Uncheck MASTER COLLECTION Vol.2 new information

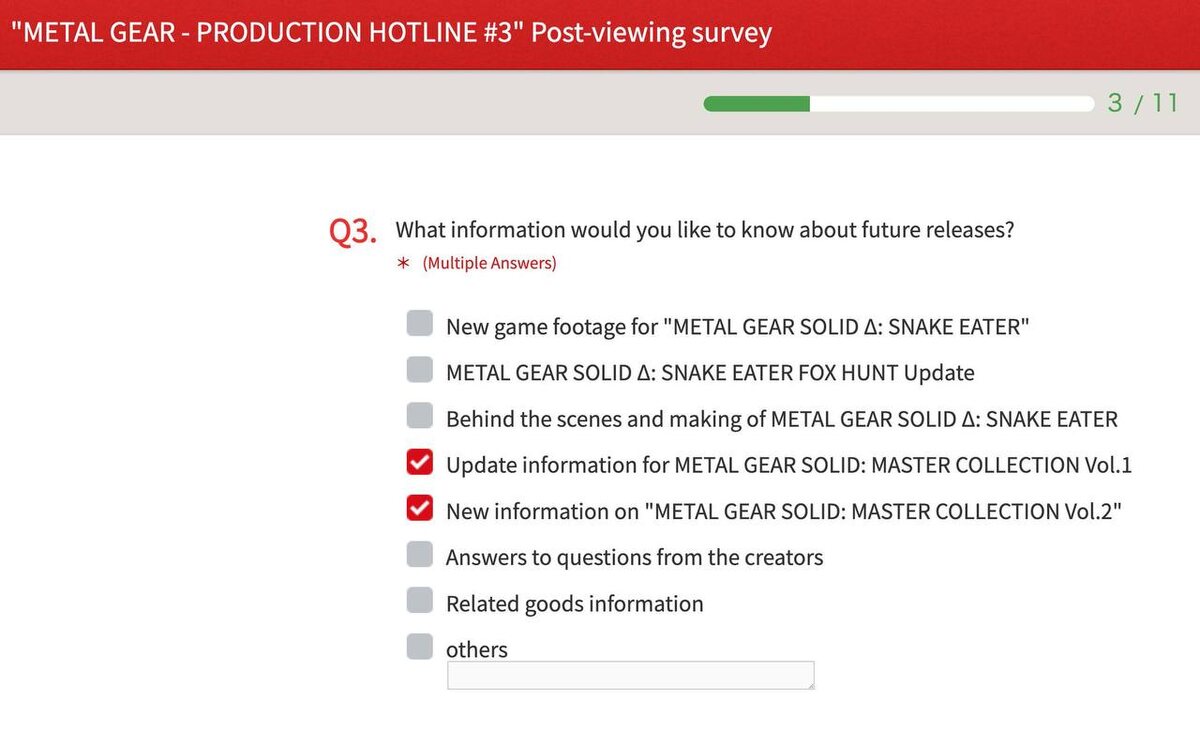point(420,508)
